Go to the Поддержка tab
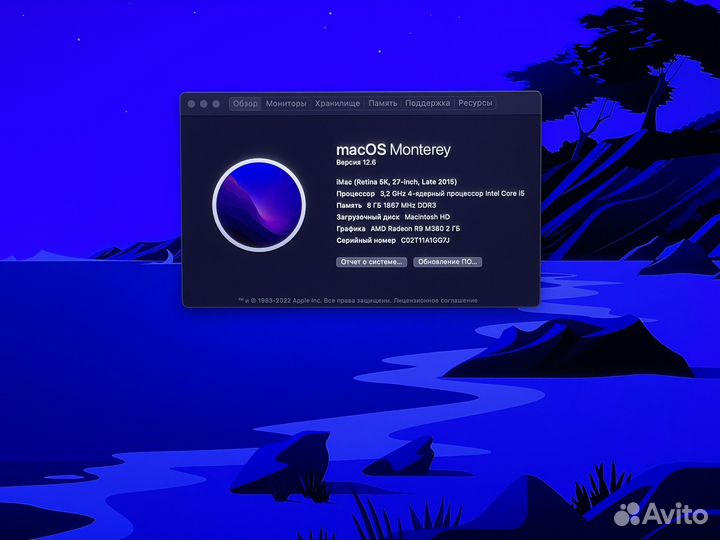Viewport: 720px width, 540px height. [x=427, y=103]
